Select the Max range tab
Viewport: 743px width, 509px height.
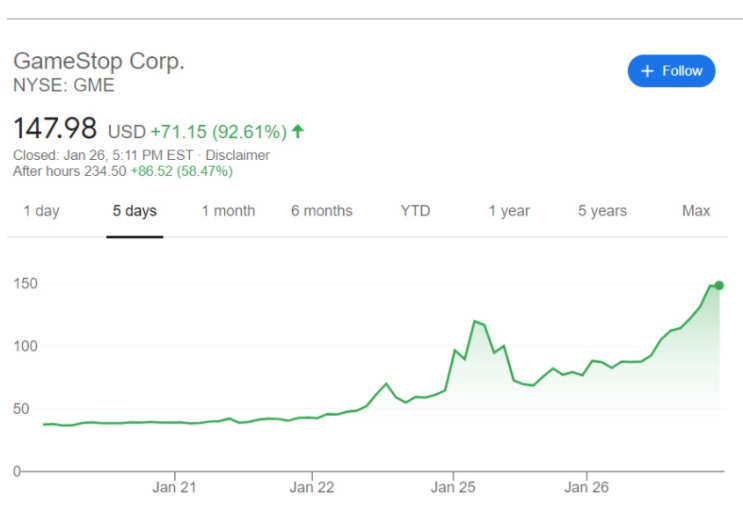pos(696,210)
